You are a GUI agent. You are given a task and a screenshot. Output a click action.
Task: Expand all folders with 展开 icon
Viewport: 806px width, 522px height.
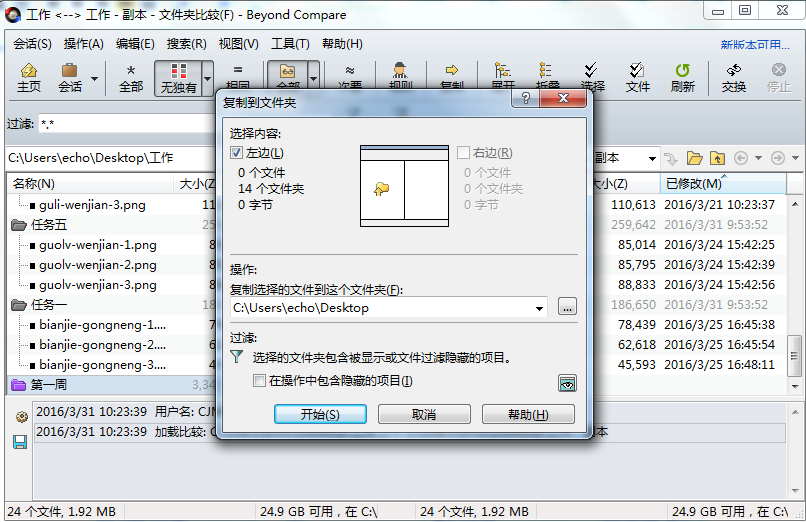pos(503,77)
